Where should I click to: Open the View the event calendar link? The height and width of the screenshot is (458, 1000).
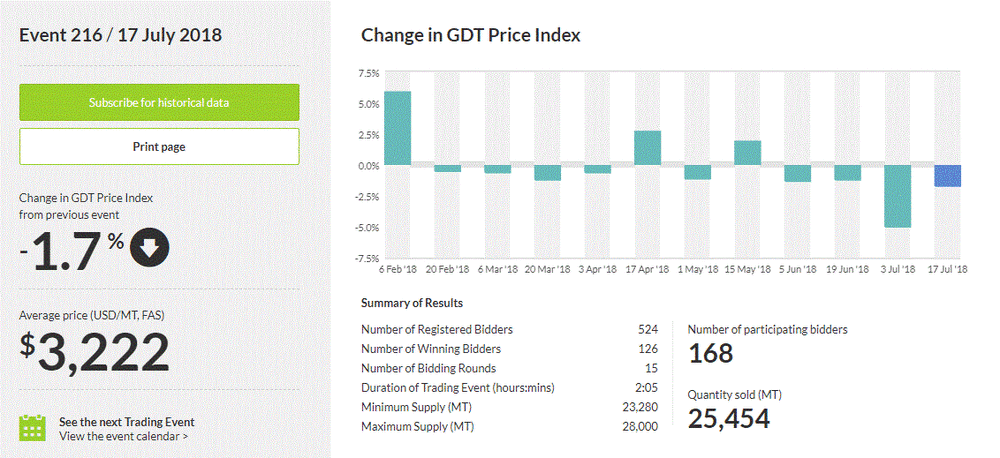(123, 436)
